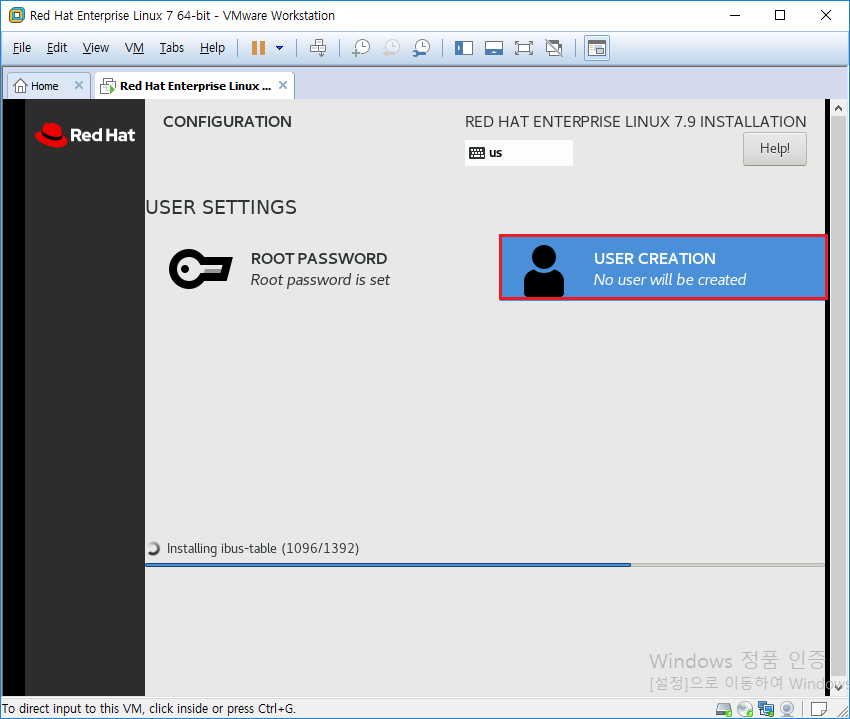
Task: Open the Help menu
Action: click(x=212, y=48)
